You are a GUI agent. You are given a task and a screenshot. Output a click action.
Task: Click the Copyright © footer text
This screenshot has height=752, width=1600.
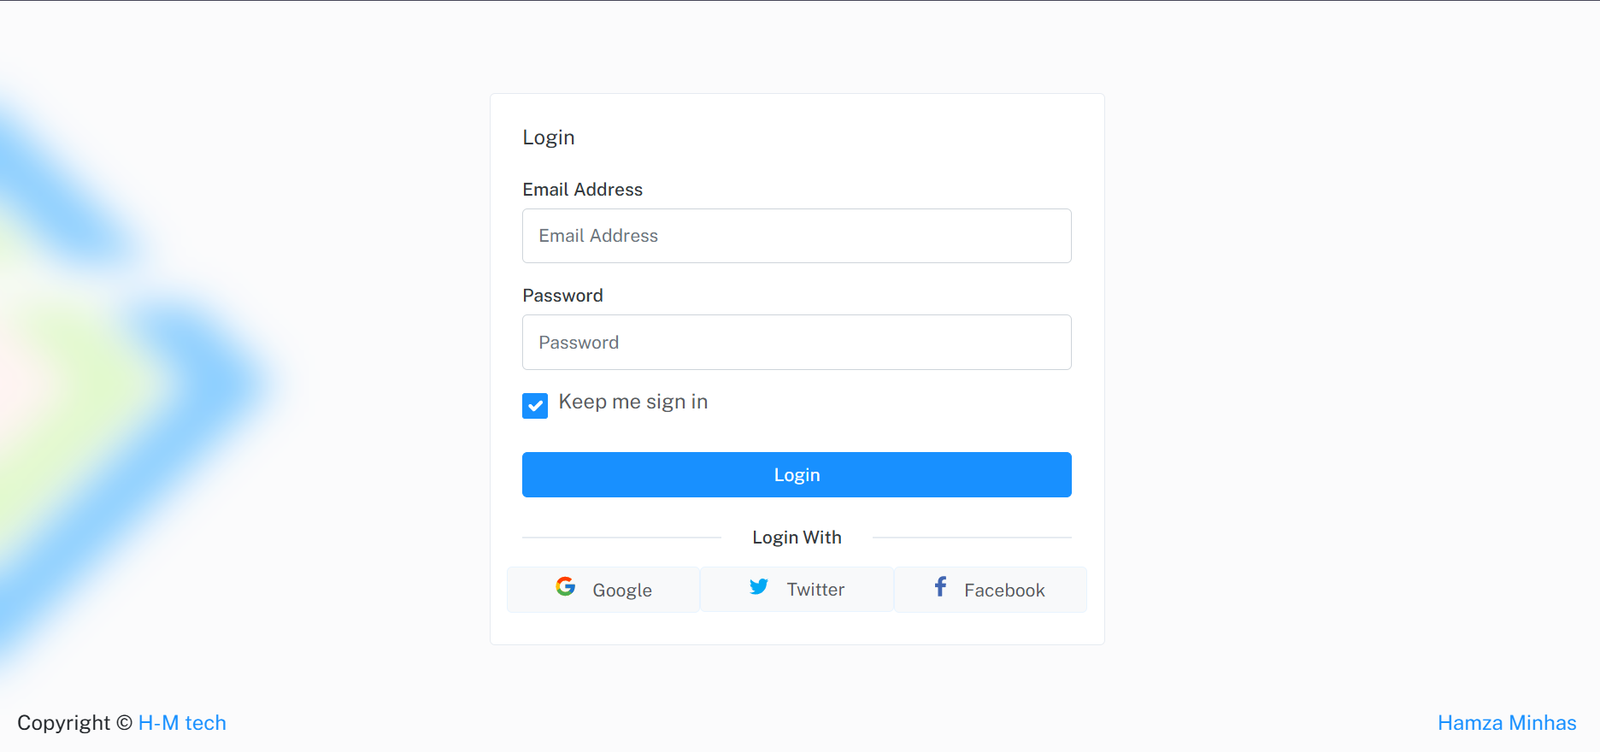(74, 723)
